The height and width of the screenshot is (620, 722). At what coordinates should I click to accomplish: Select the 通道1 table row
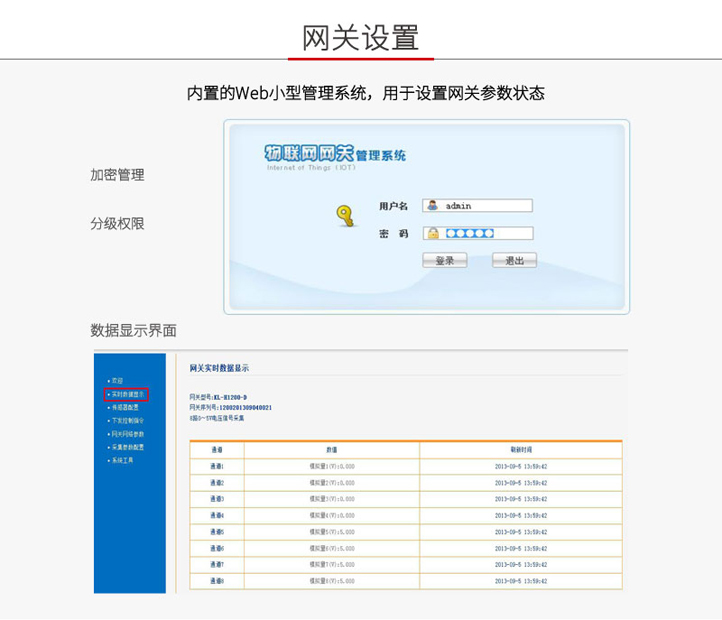point(406,467)
